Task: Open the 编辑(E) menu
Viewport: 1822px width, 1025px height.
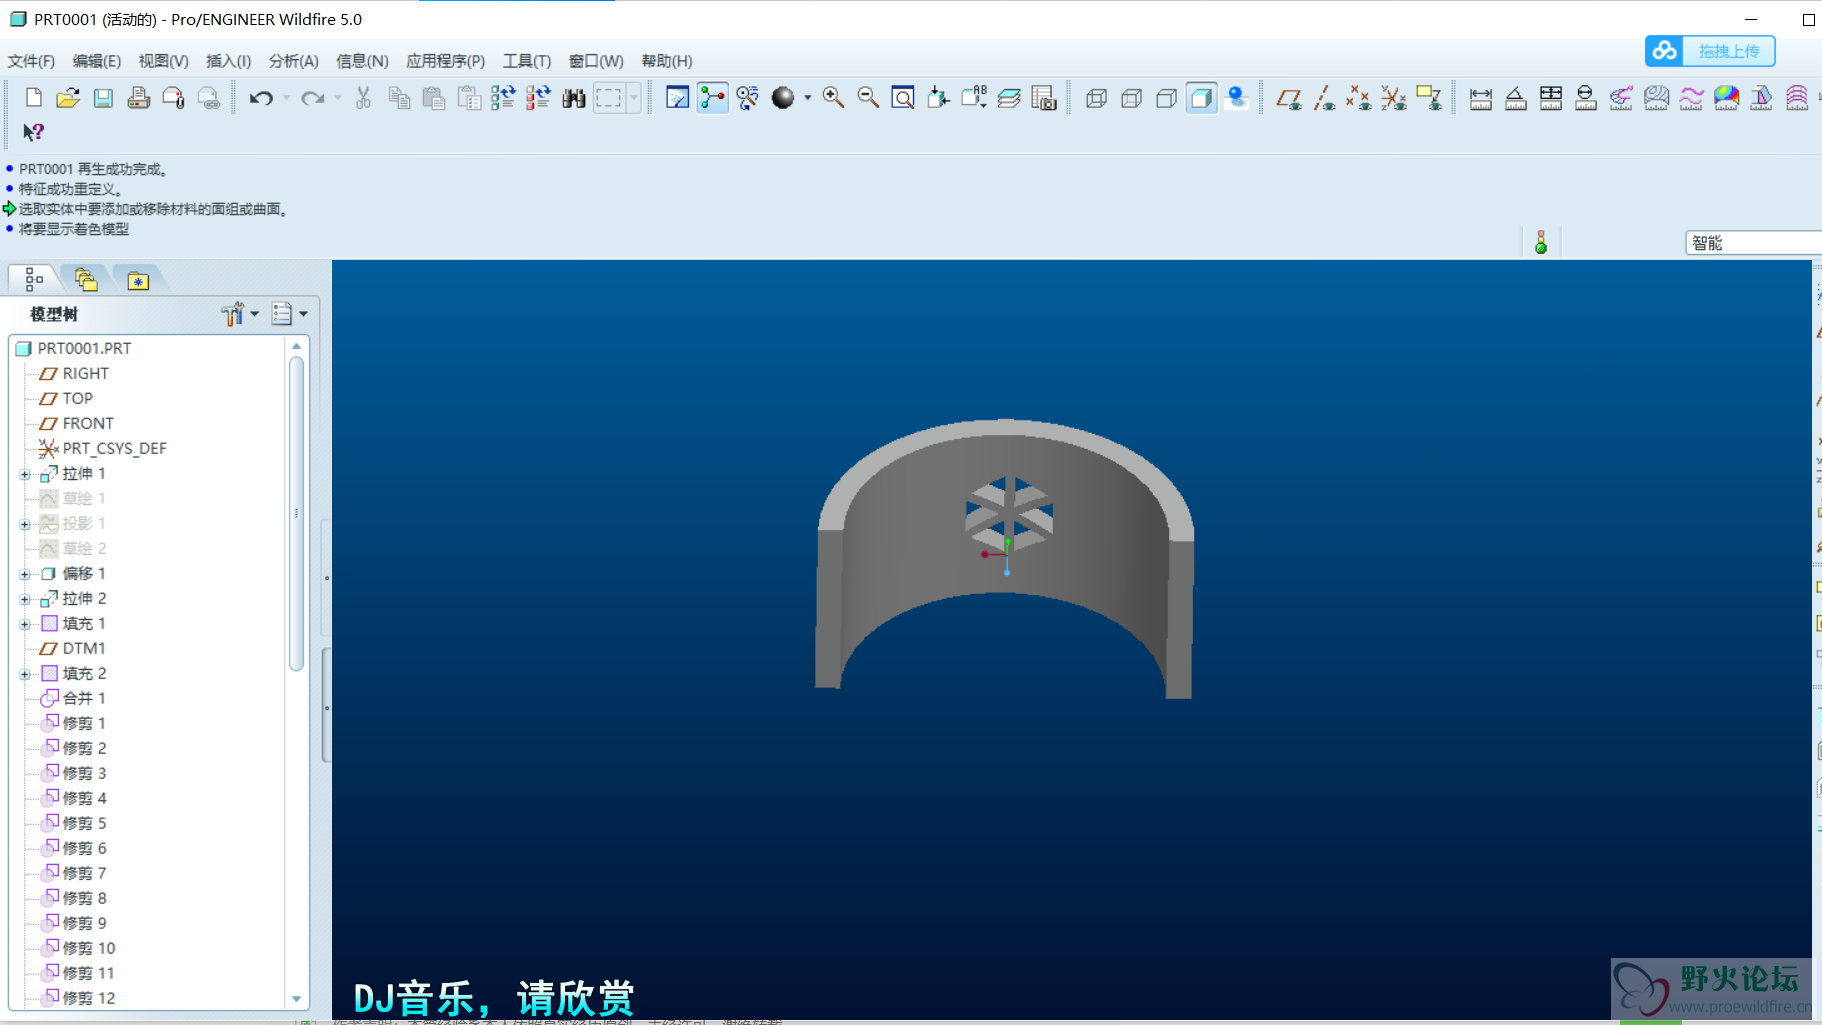Action: click(97, 61)
